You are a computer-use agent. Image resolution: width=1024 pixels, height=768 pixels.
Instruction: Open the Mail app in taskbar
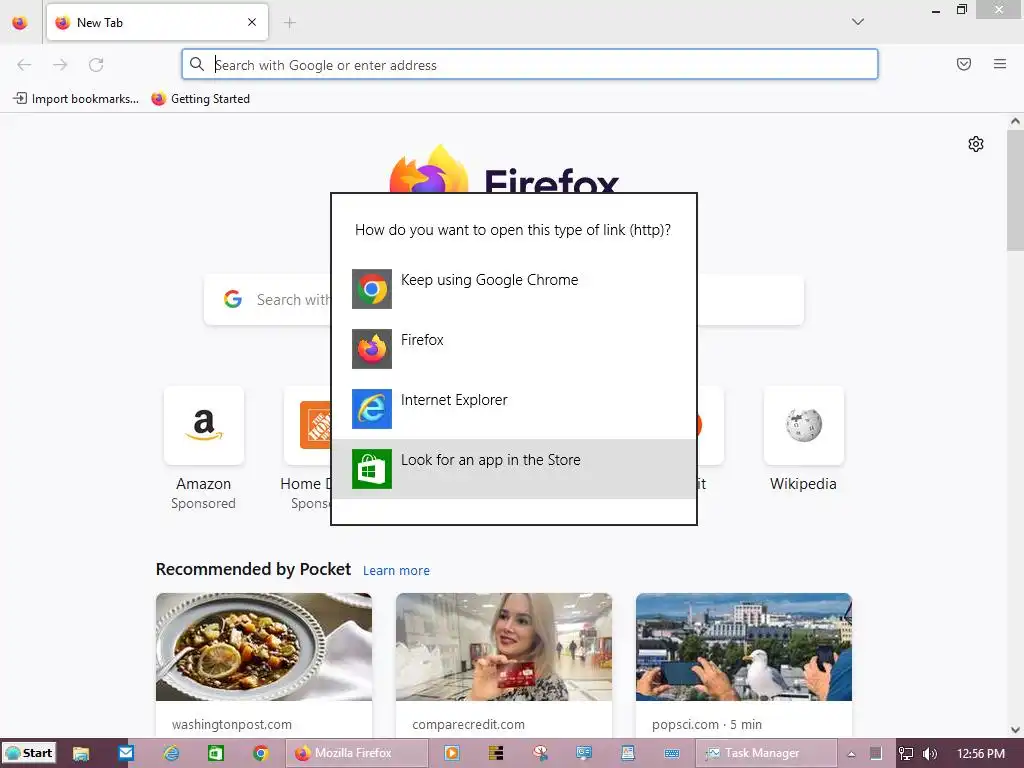click(126, 753)
